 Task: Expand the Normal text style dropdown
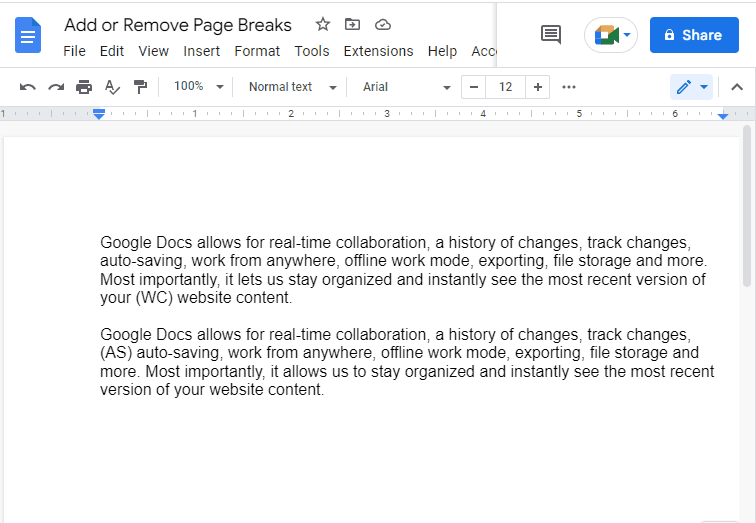tap(292, 87)
